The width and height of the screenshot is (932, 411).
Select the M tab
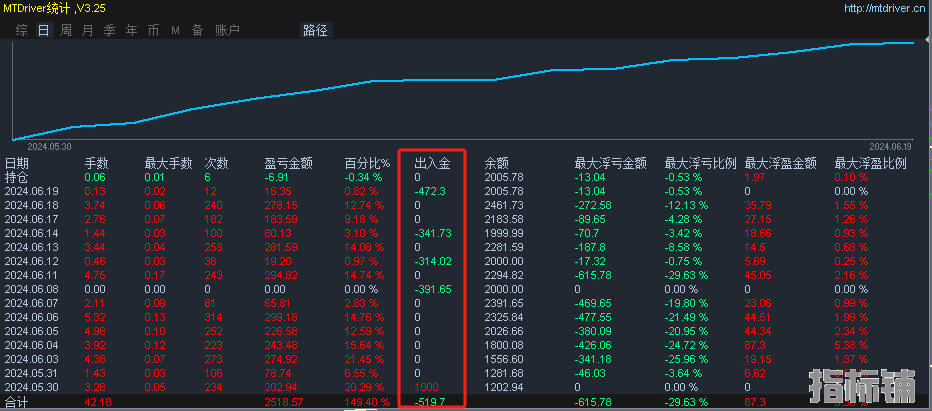pos(175,30)
